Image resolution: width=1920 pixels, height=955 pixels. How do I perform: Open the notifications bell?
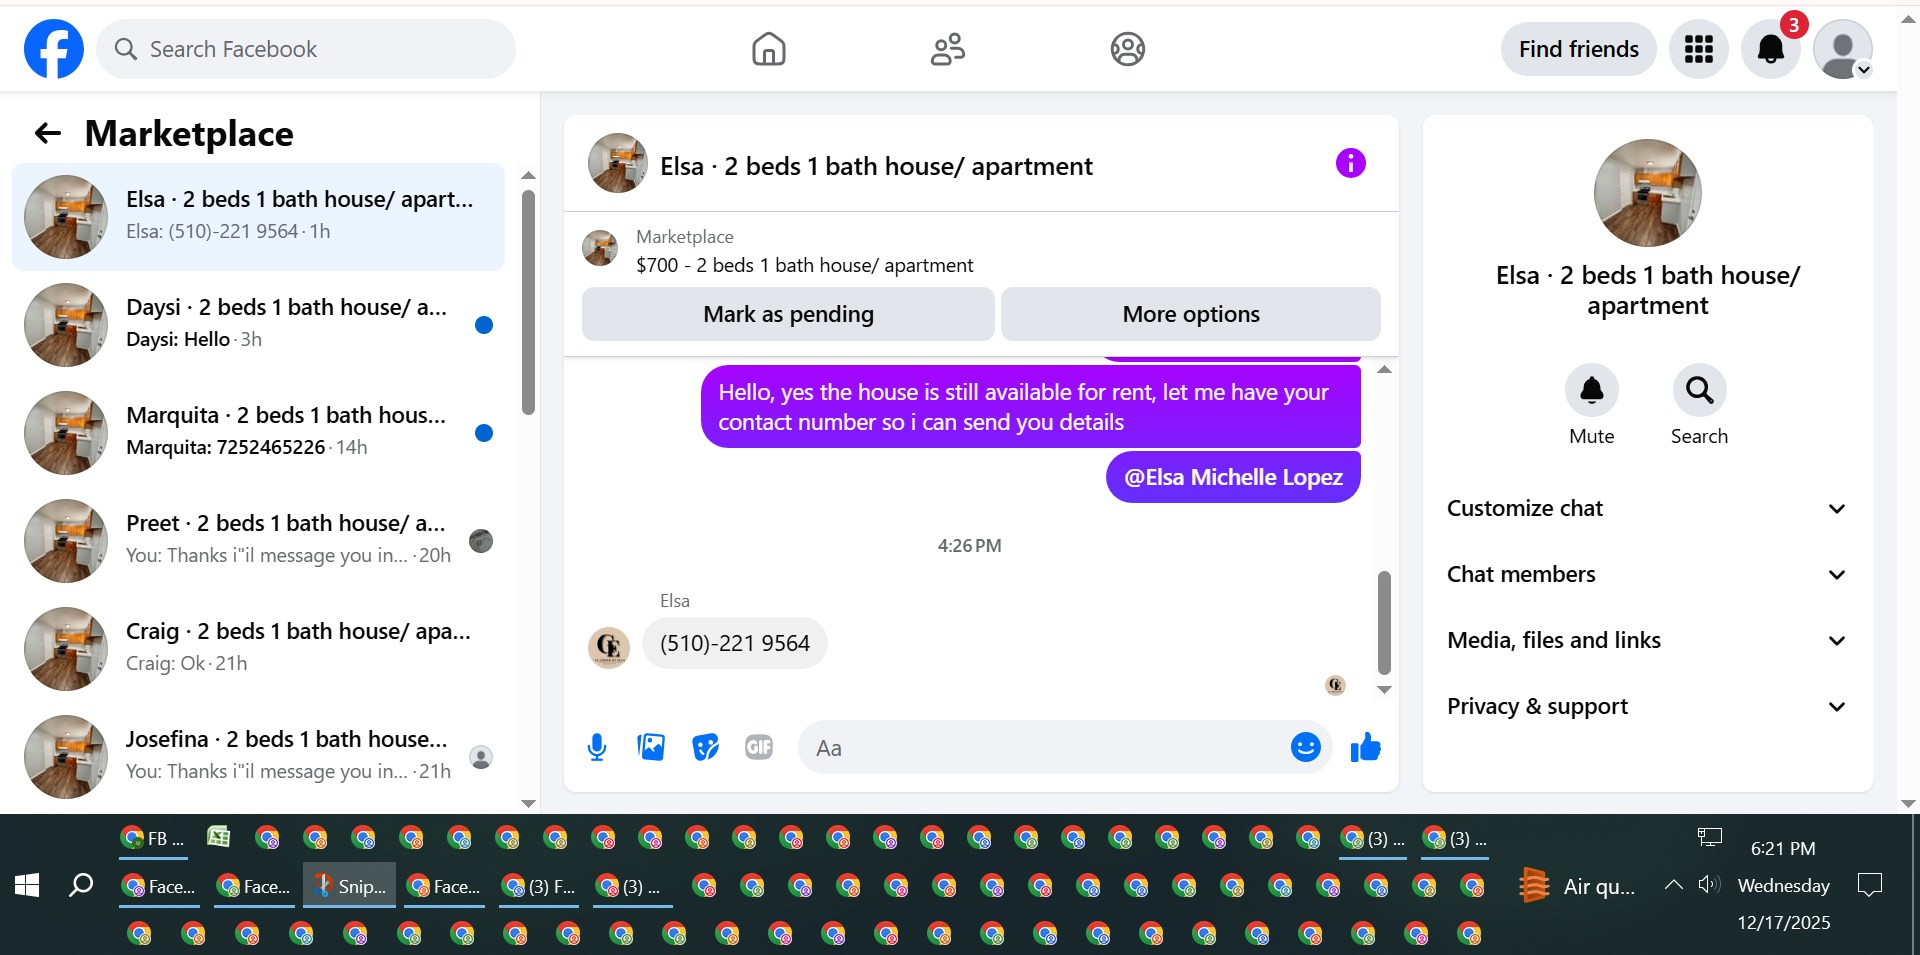tap(1770, 49)
